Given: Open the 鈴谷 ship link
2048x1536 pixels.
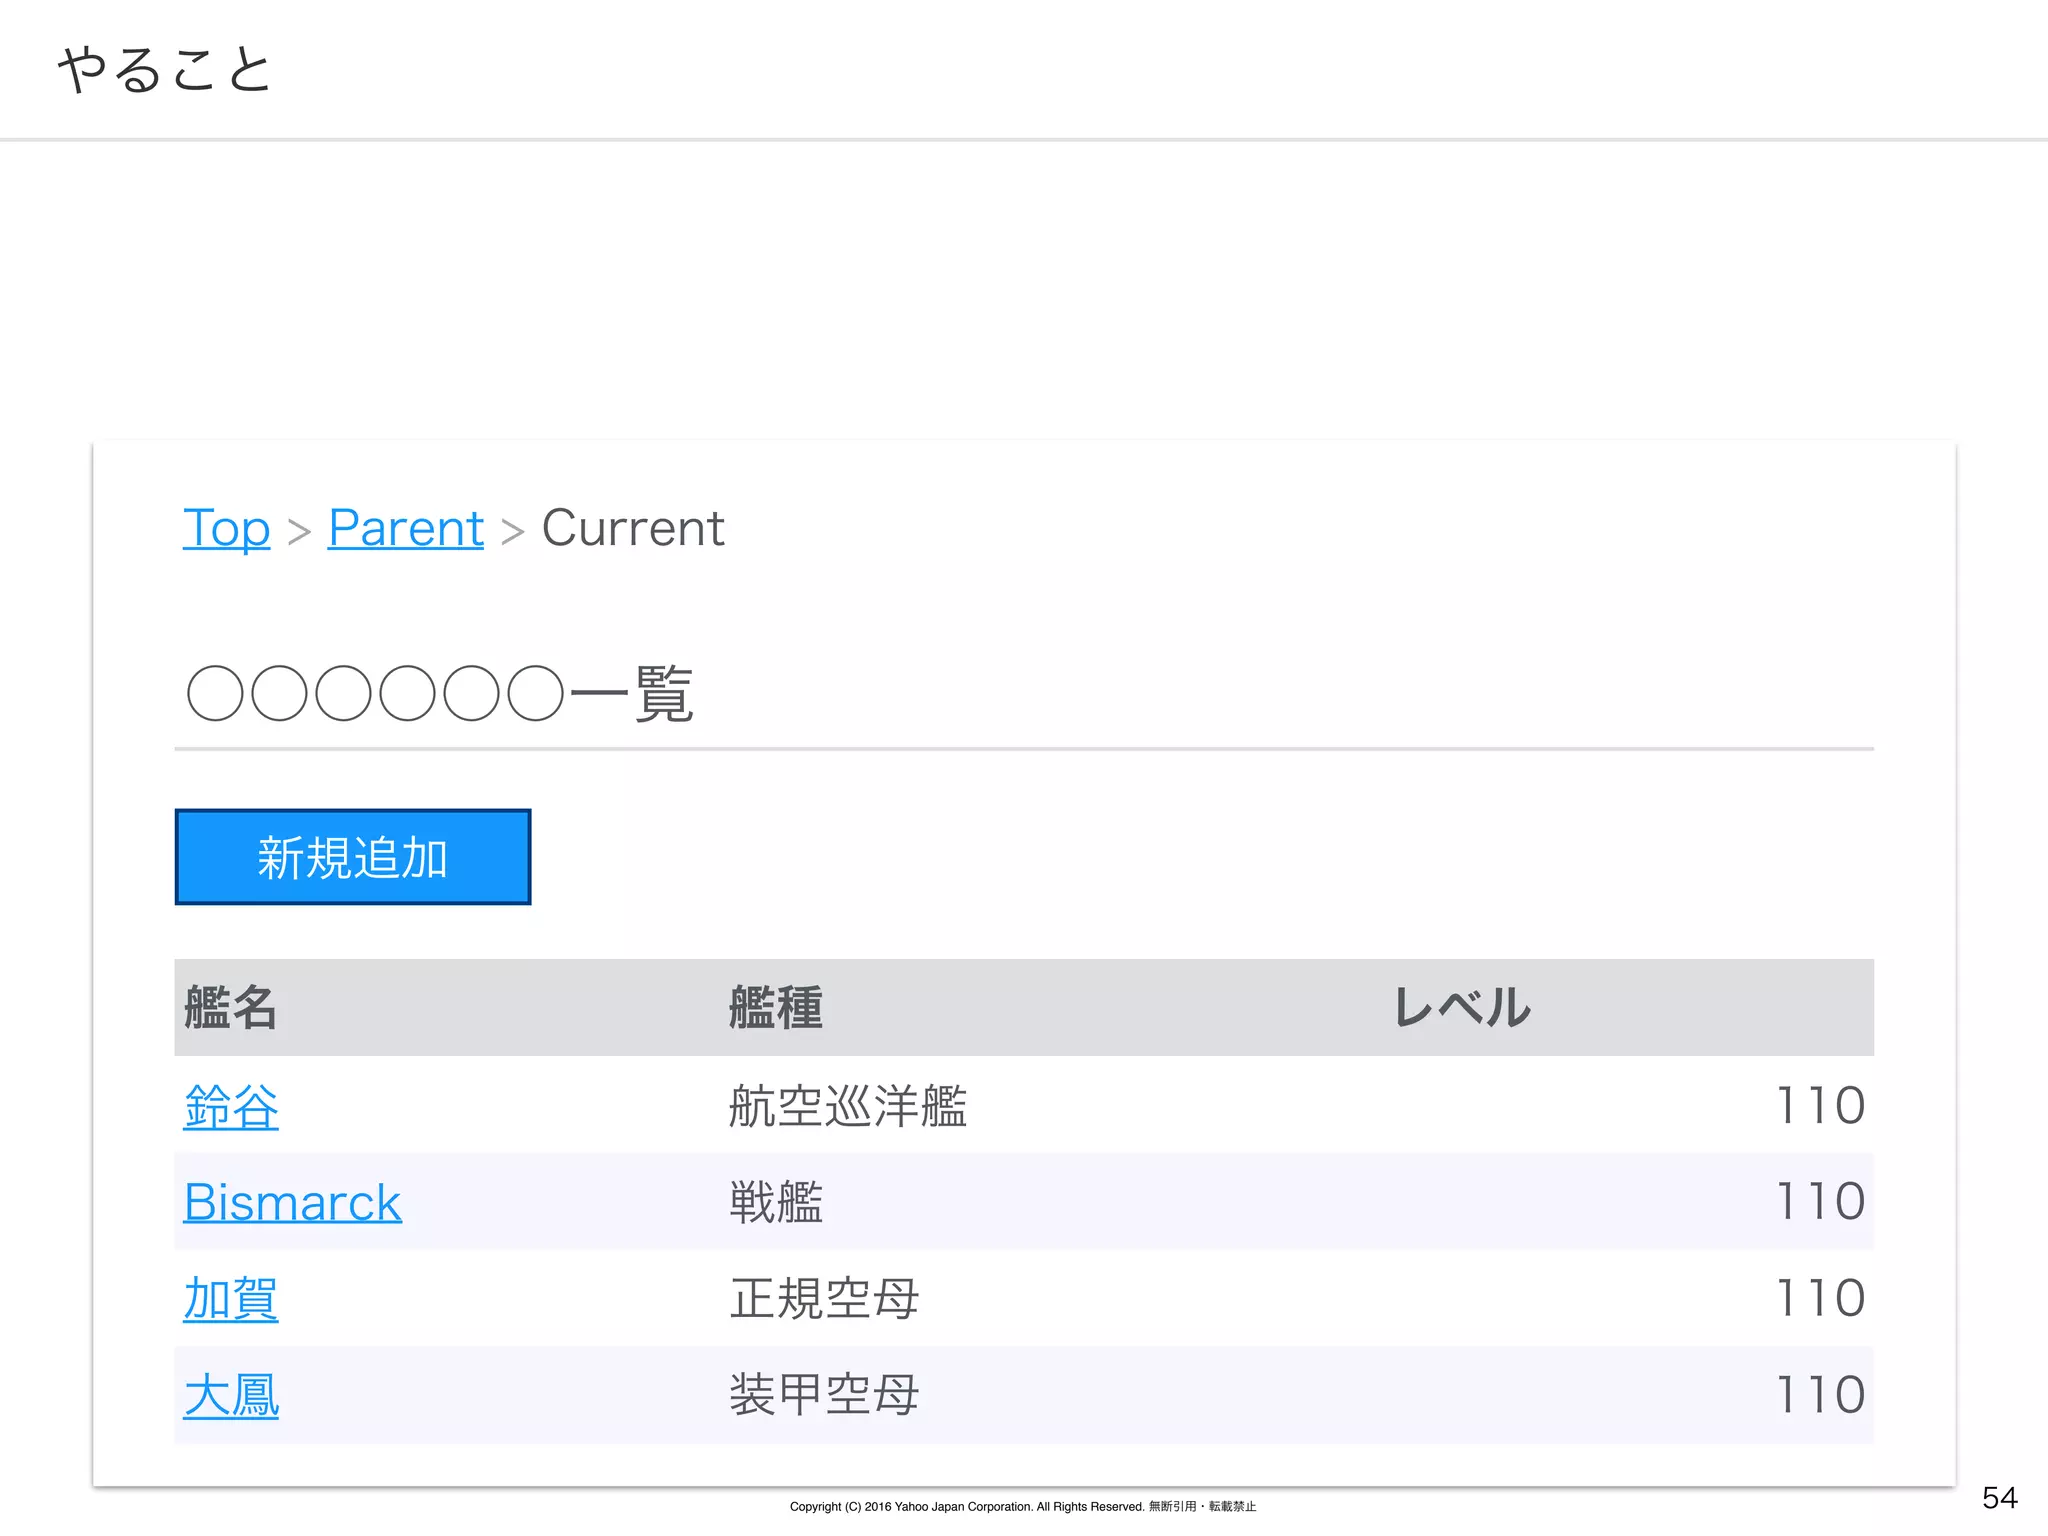Looking at the screenshot, I should pyautogui.click(x=231, y=1107).
